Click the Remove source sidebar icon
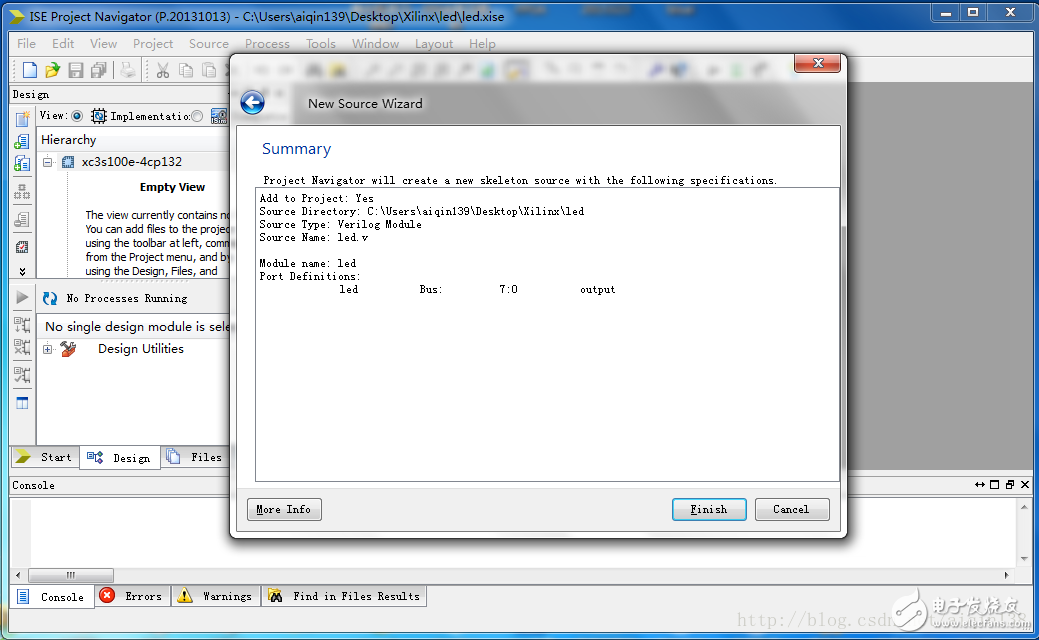 [x=22, y=219]
